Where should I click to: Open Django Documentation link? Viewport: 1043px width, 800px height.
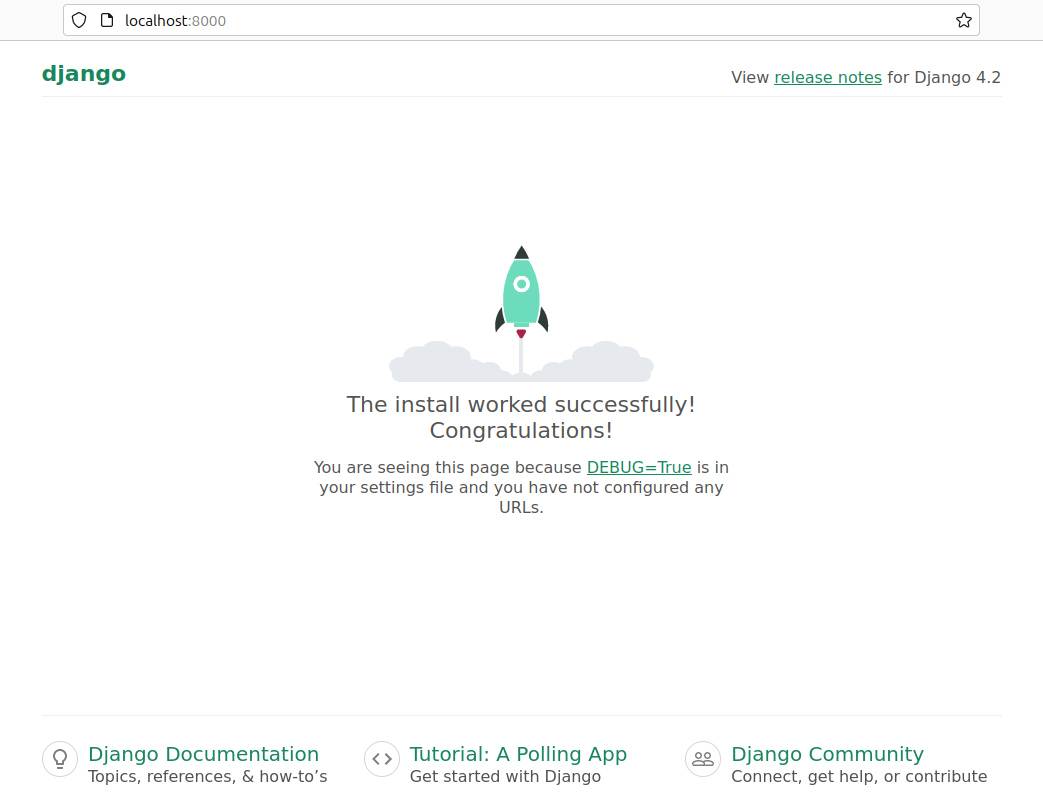pos(204,754)
